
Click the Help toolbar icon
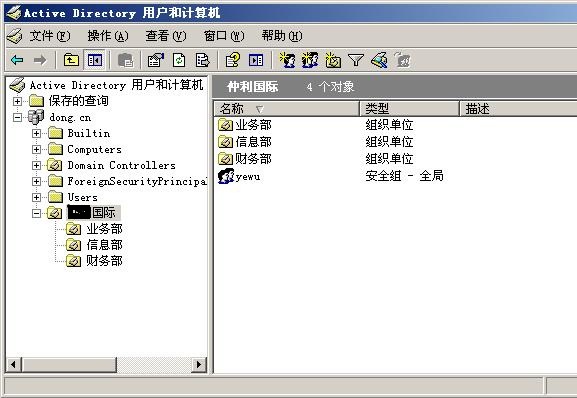pyautogui.click(x=233, y=60)
